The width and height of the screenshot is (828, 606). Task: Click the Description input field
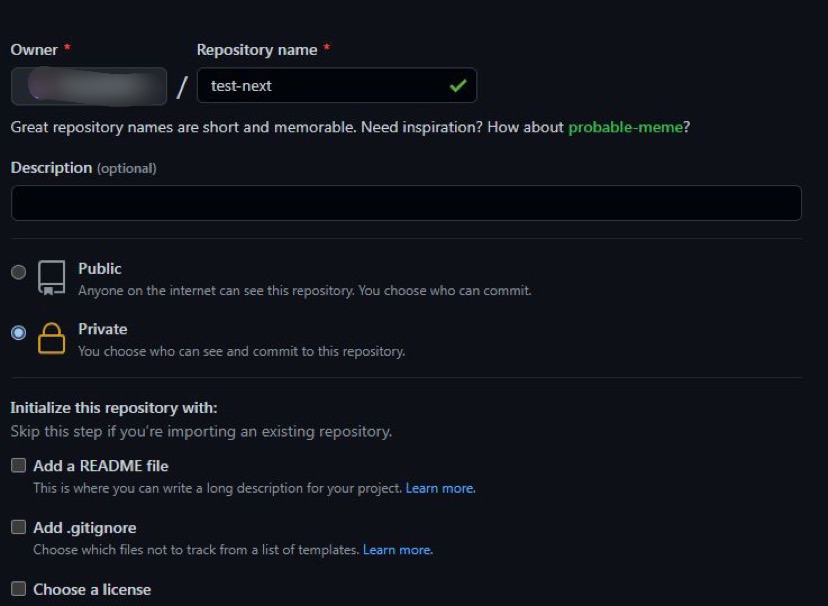point(405,203)
